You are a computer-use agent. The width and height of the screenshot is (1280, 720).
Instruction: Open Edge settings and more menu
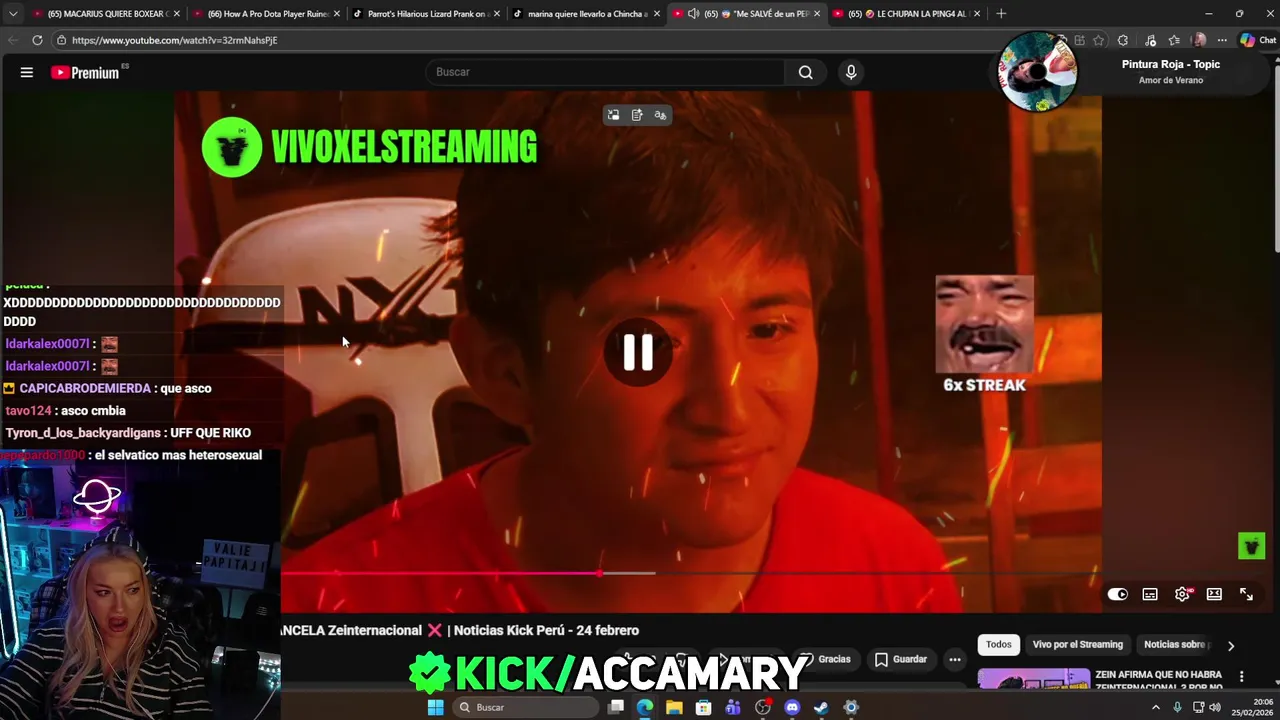coord(1222,40)
